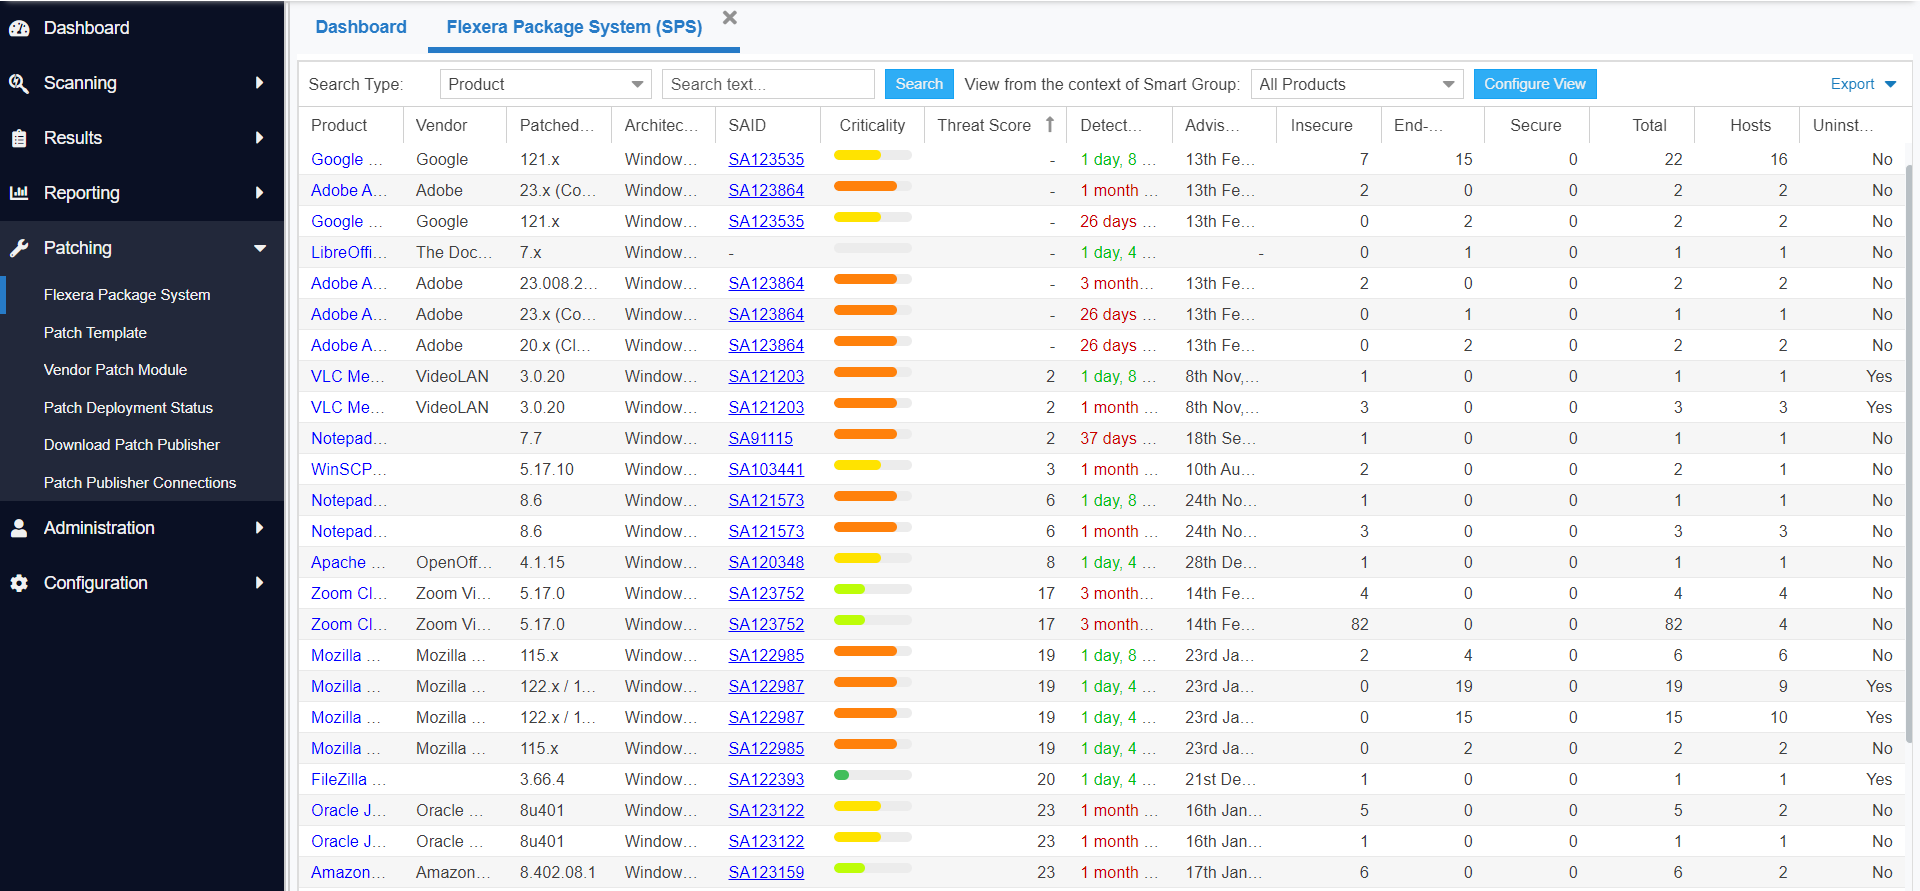Click the Administration user icon
Viewport: 1920px width, 891px height.
[19, 528]
